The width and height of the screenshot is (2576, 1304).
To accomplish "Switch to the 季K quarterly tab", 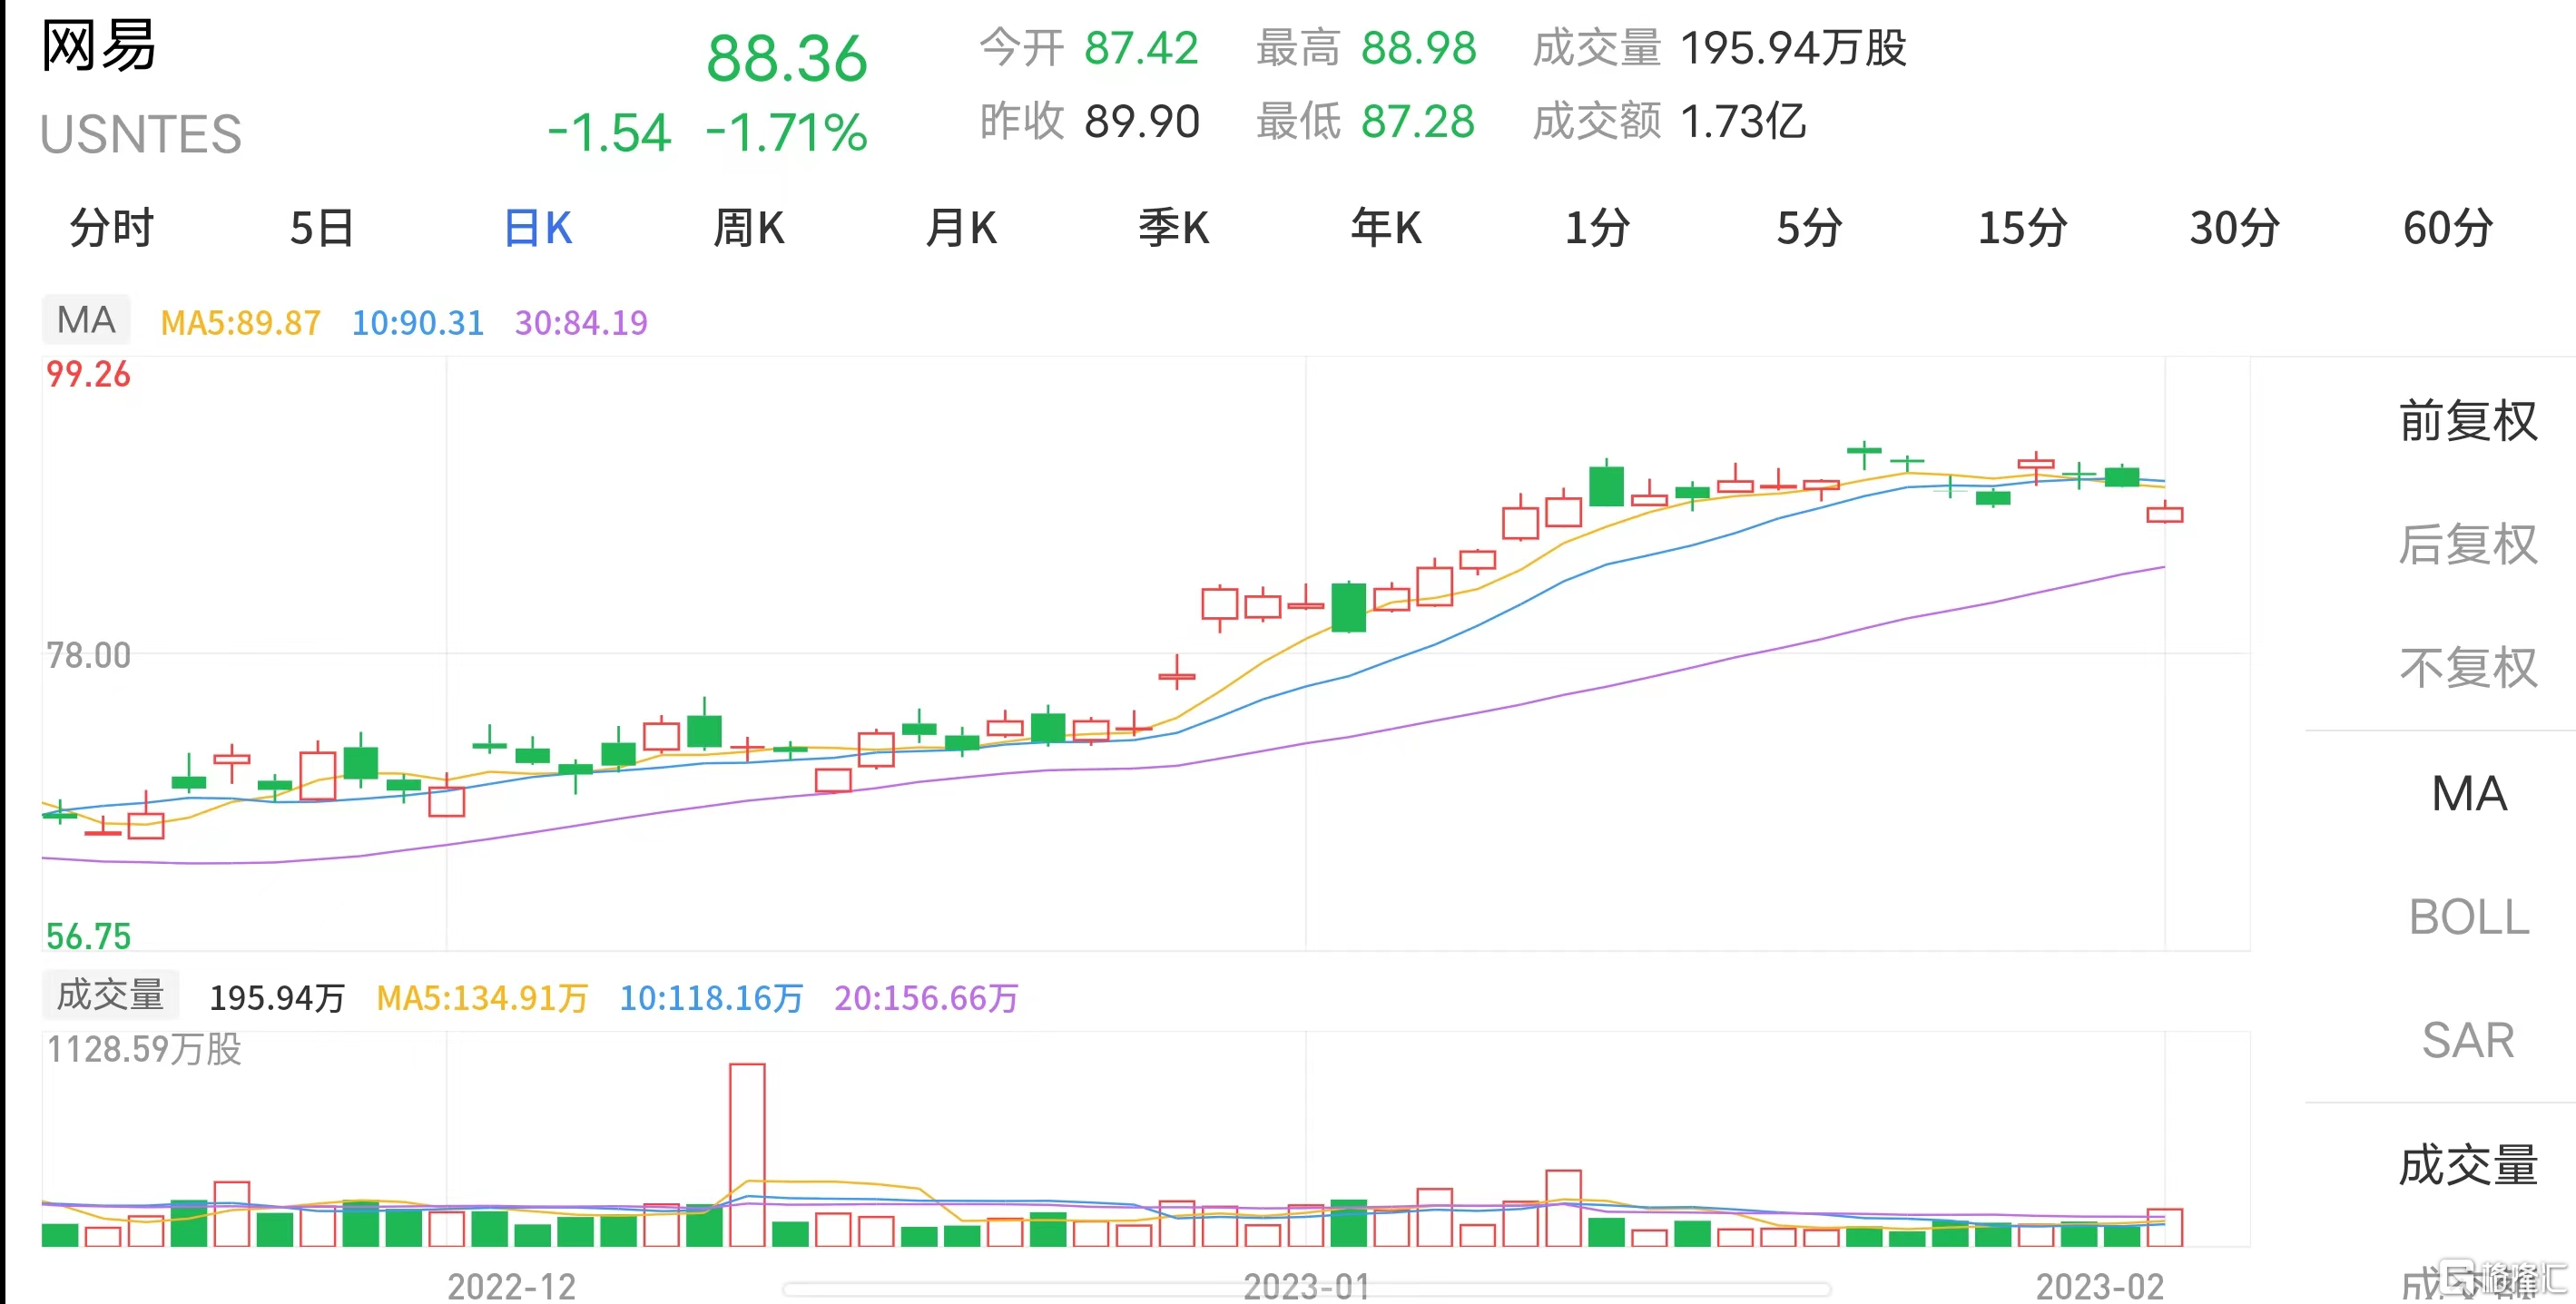I will pos(1174,228).
